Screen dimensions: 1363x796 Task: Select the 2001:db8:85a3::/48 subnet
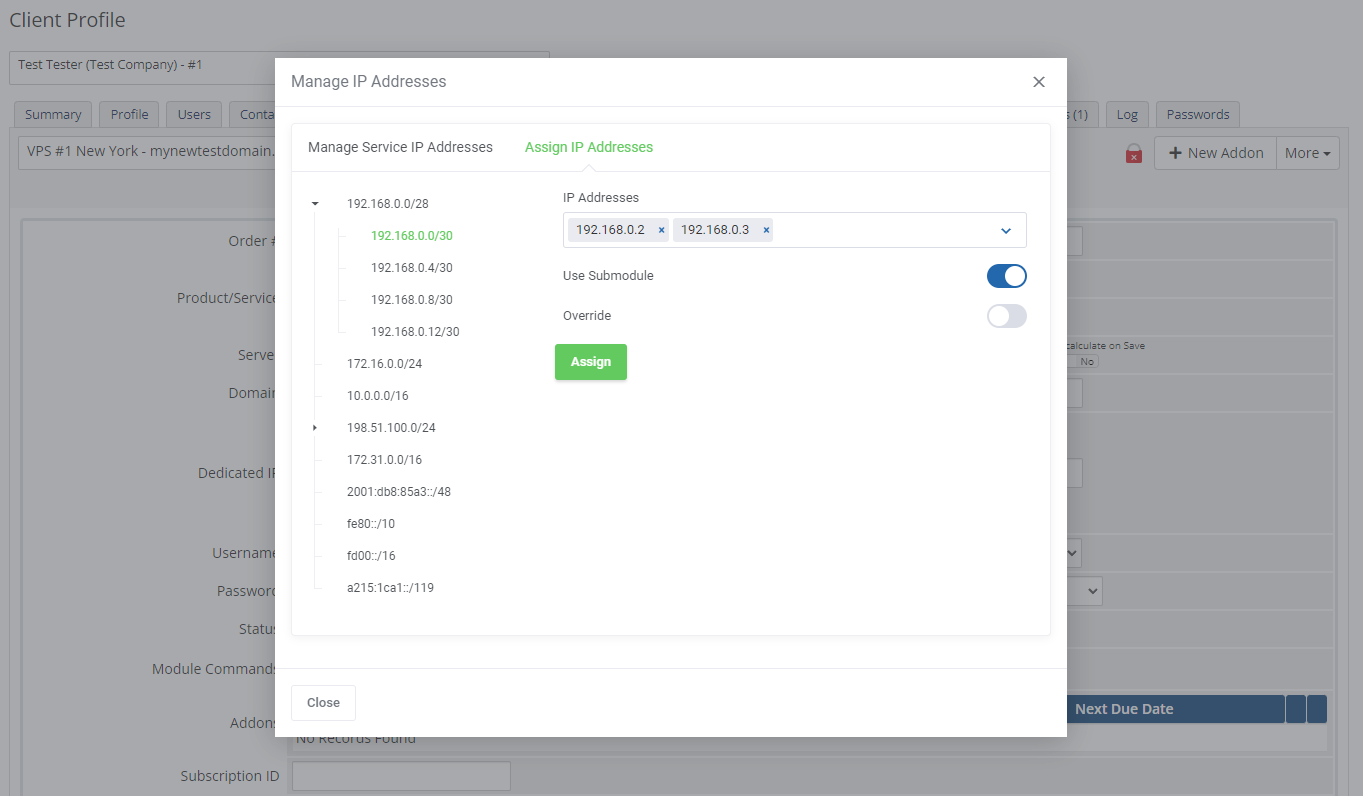tap(398, 491)
